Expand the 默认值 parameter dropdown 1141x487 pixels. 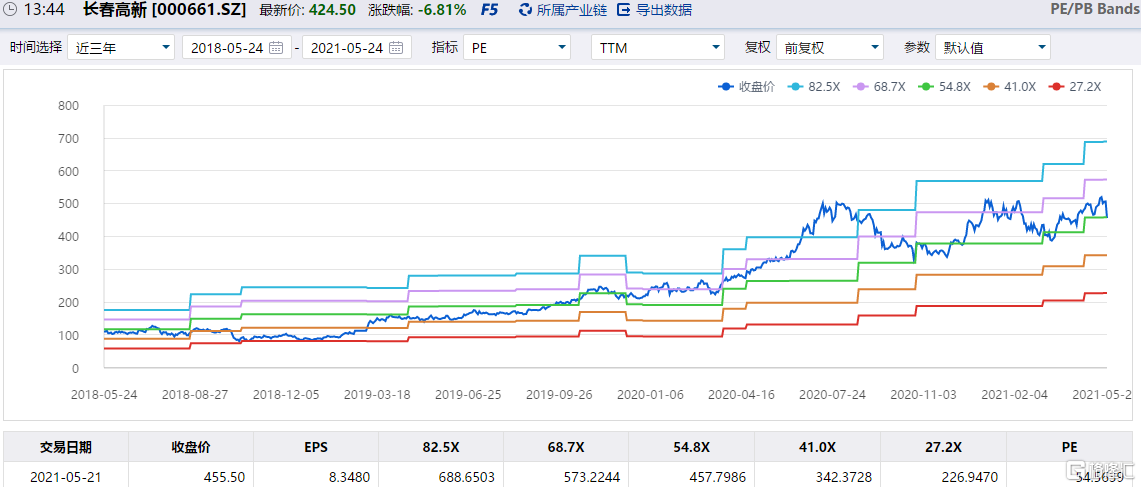[x=993, y=48]
